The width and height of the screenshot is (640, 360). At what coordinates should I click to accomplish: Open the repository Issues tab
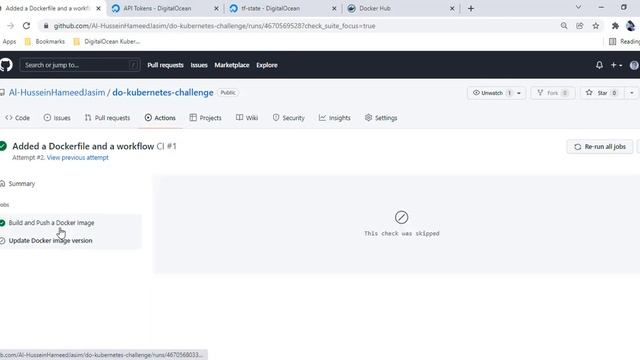(x=57, y=118)
